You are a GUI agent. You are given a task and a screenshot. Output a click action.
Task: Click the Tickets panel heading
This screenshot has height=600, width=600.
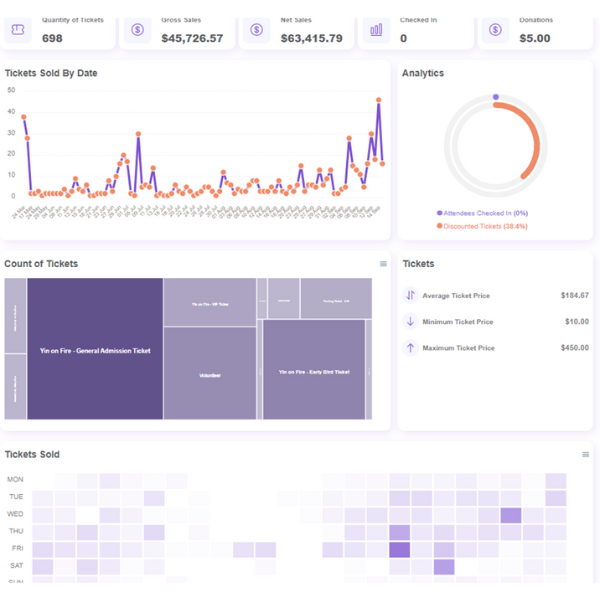coord(418,264)
